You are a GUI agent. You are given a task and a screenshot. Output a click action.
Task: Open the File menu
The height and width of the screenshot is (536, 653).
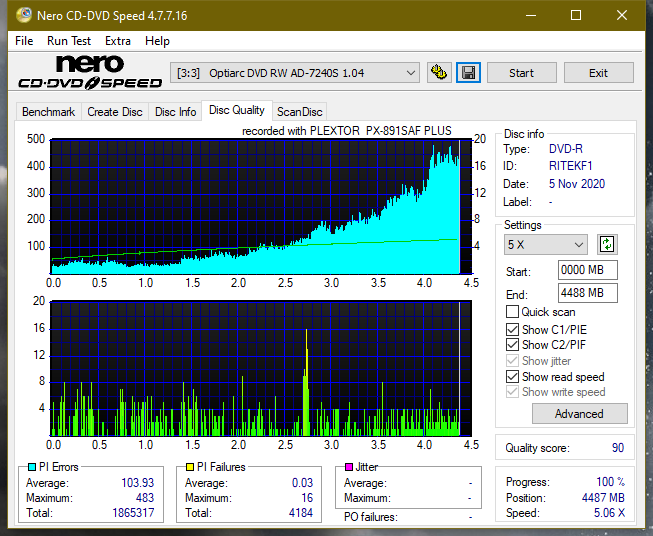tap(24, 41)
